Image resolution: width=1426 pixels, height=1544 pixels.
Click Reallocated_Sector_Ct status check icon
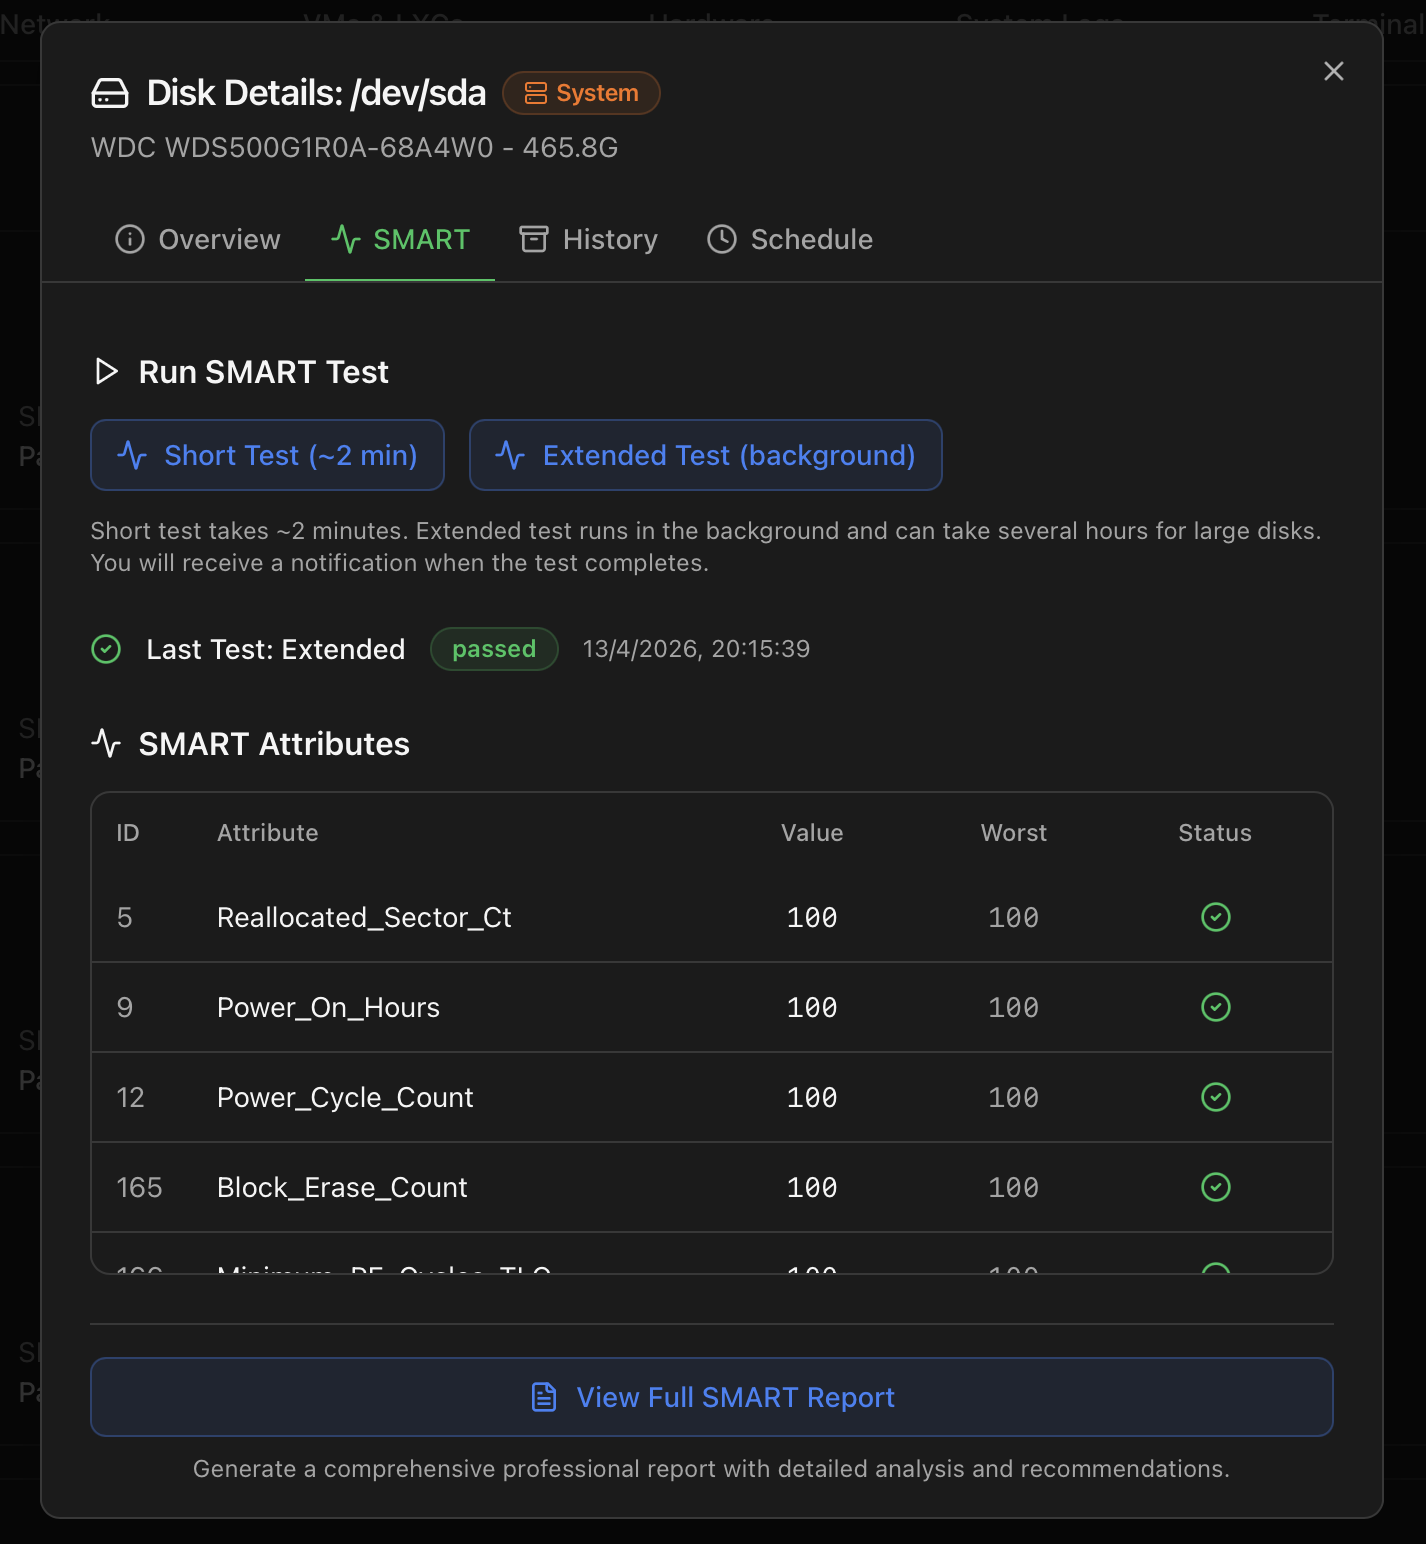tap(1216, 917)
